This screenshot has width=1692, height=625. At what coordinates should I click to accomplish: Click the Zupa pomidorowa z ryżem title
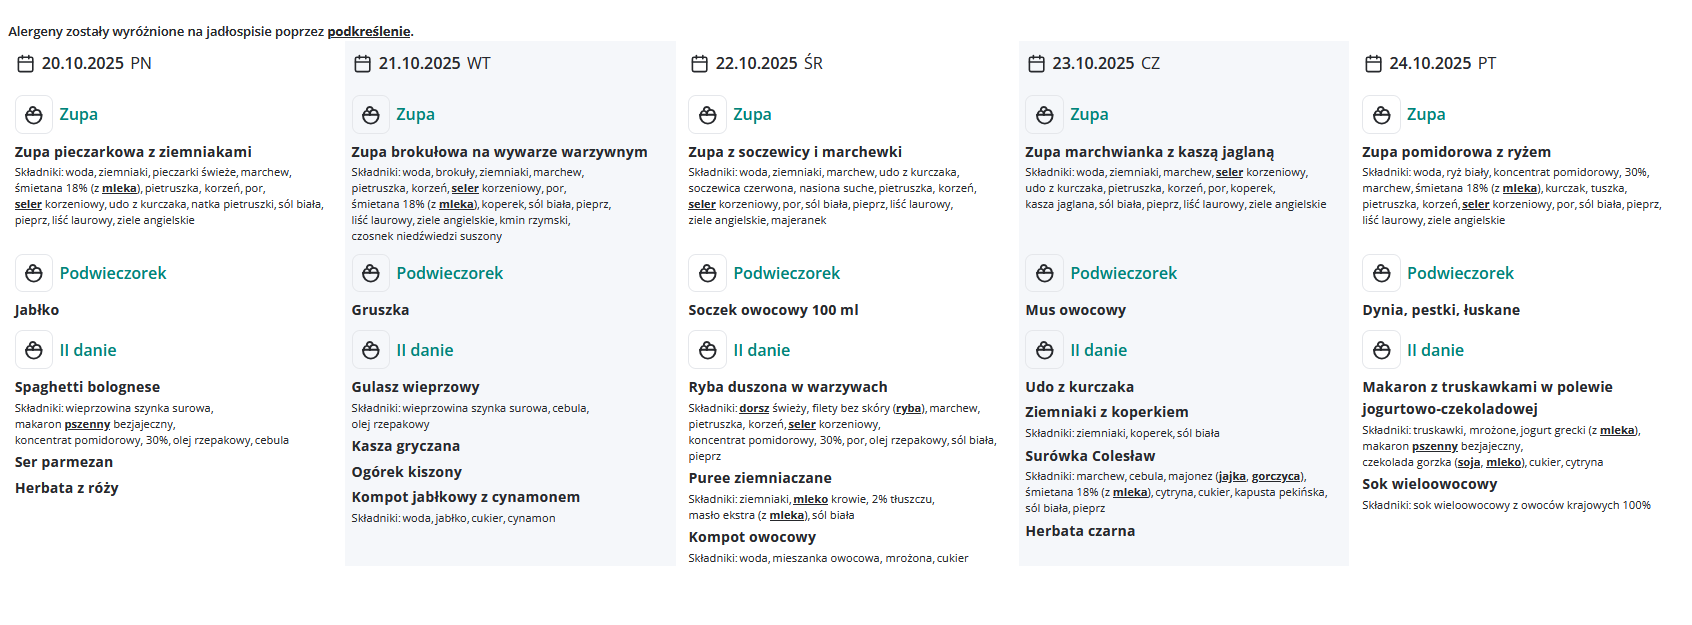[1456, 152]
